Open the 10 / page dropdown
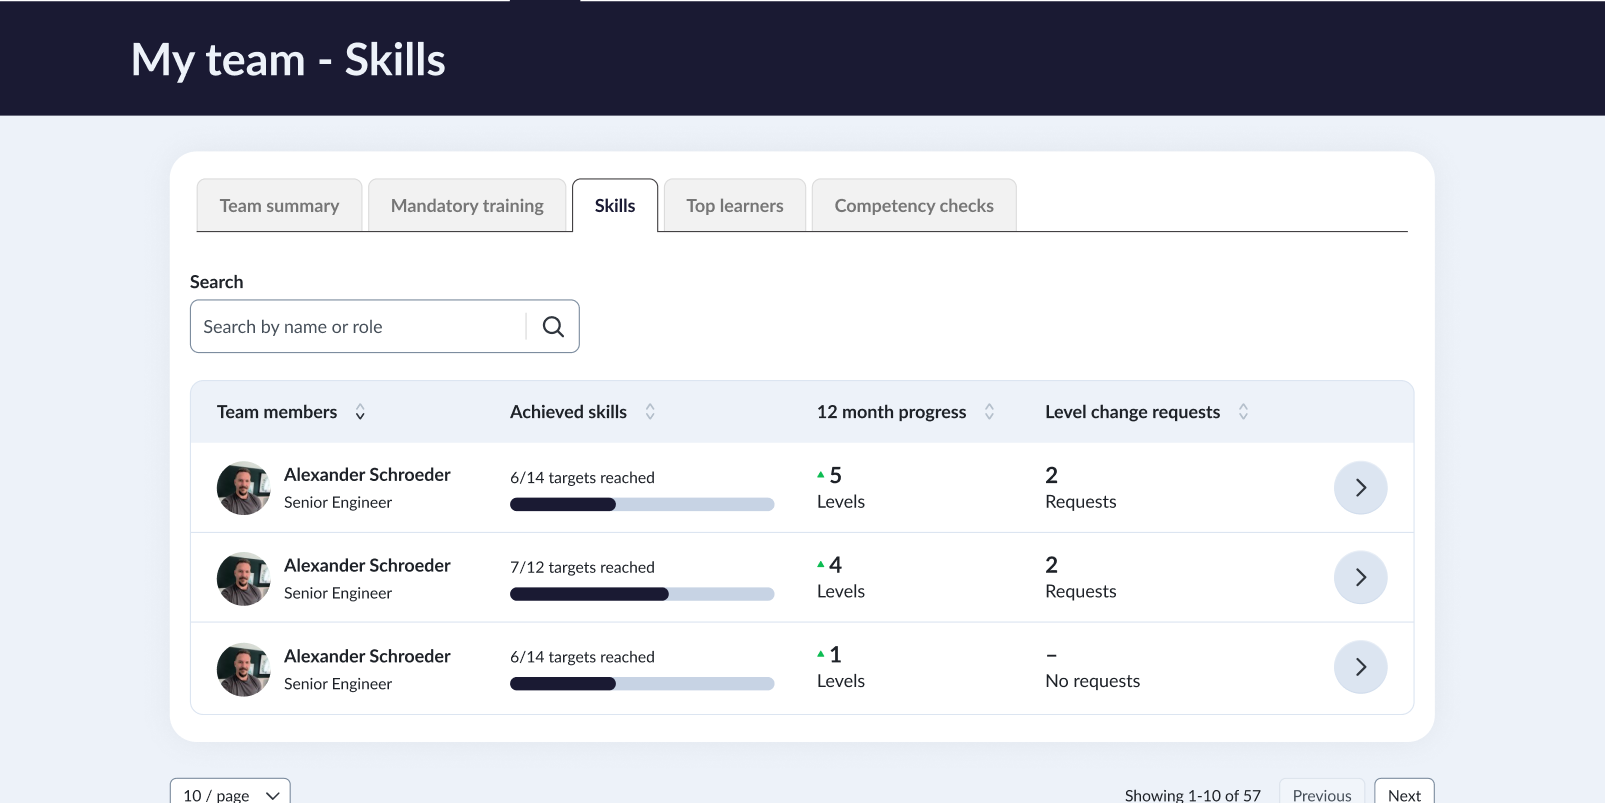The image size is (1605, 803). click(230, 794)
